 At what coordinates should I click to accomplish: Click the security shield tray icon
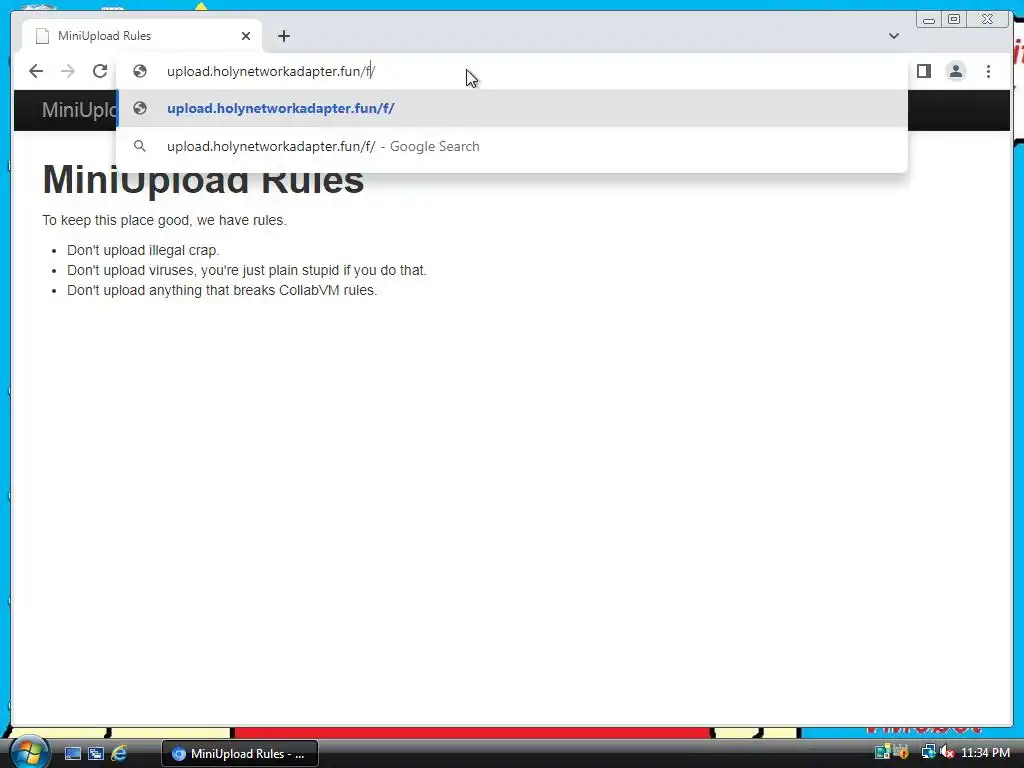(901, 752)
